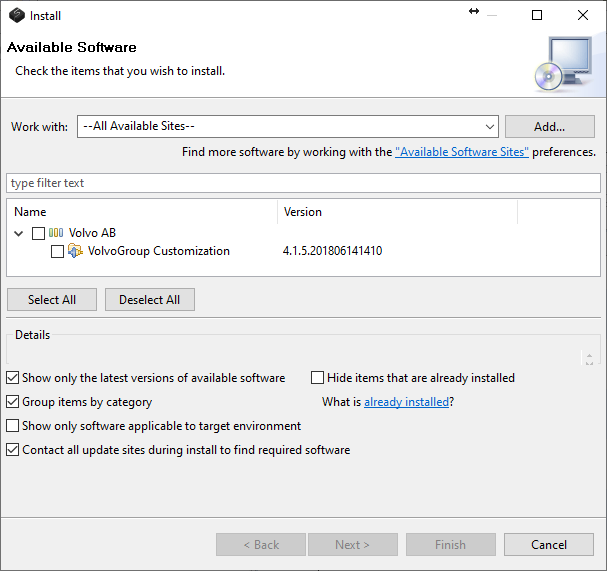
Task: Click the VolvoGroup Customization feature icon
Action: 75,251
